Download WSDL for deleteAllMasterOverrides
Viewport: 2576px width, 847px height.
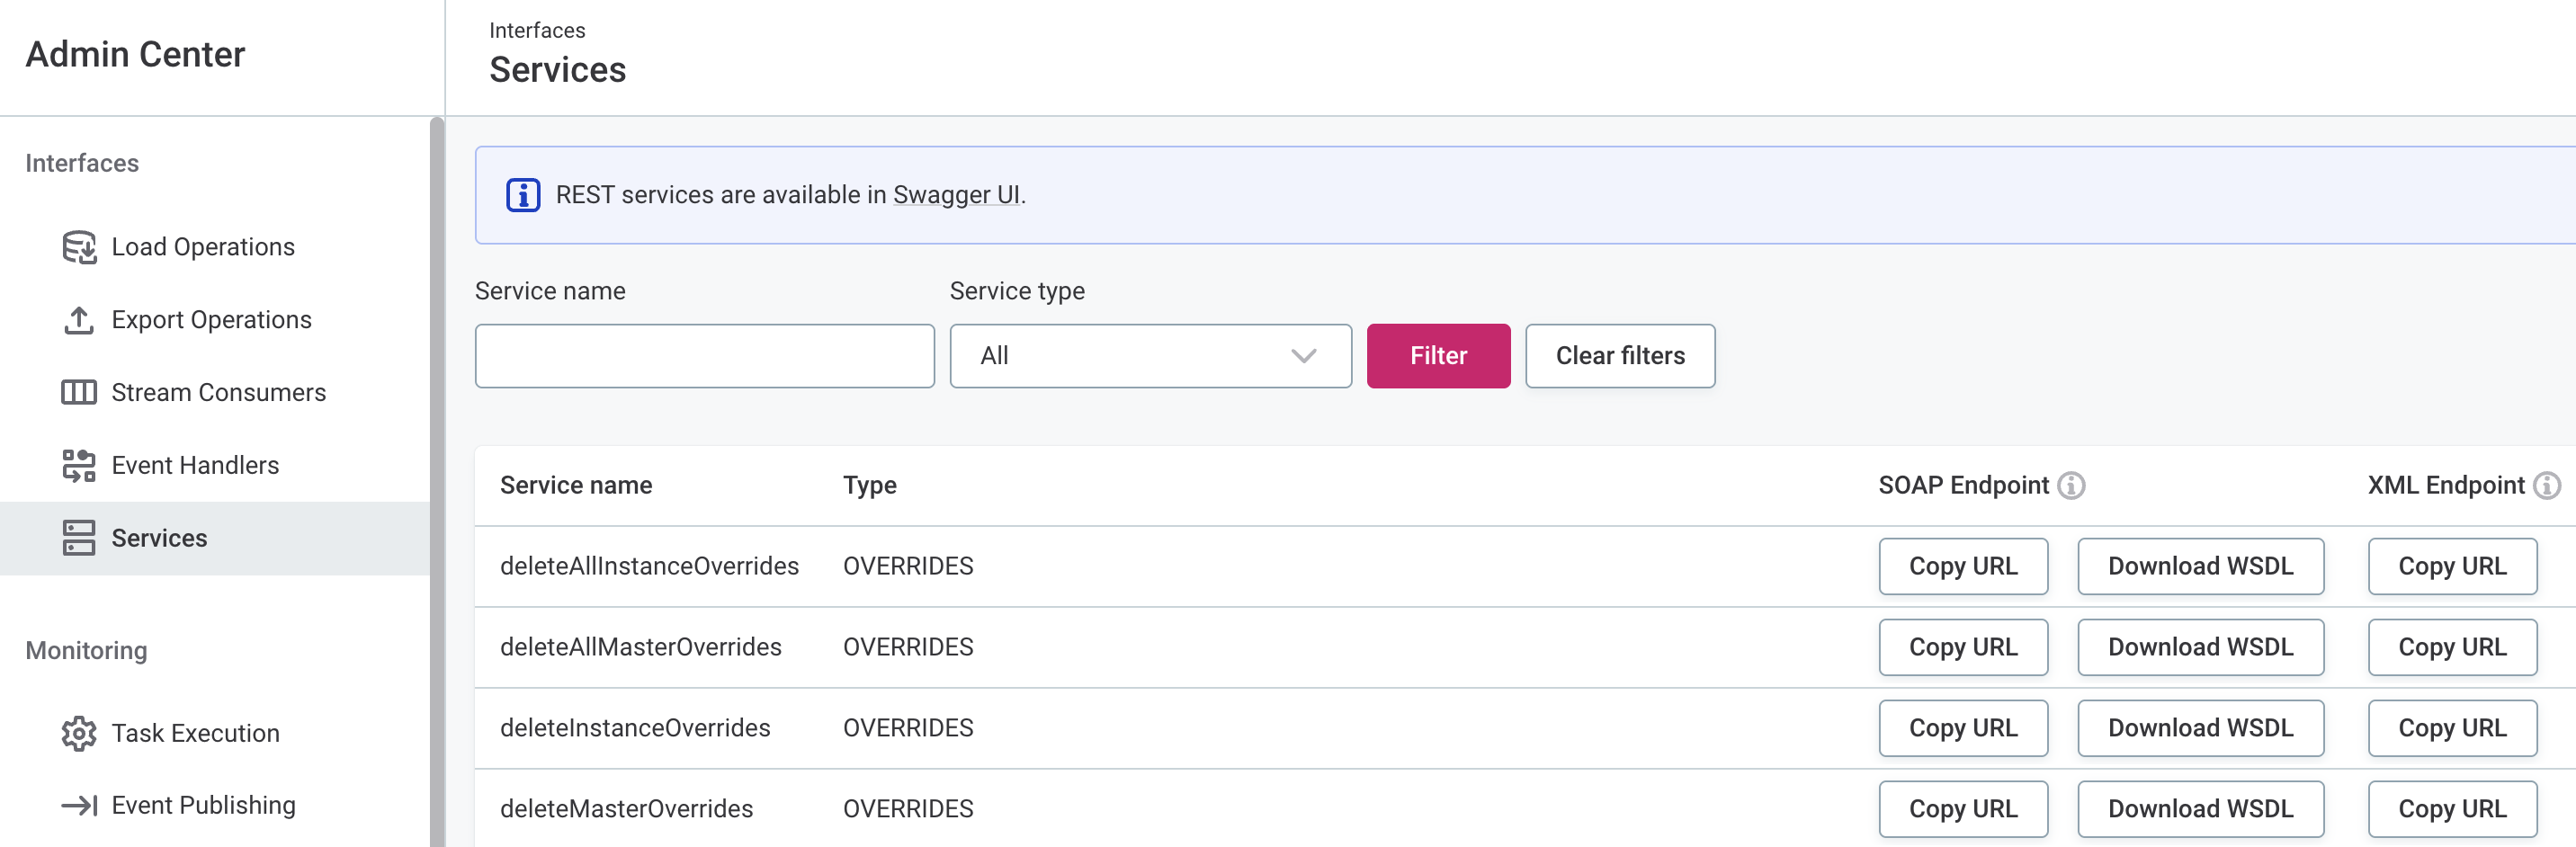tap(2200, 647)
